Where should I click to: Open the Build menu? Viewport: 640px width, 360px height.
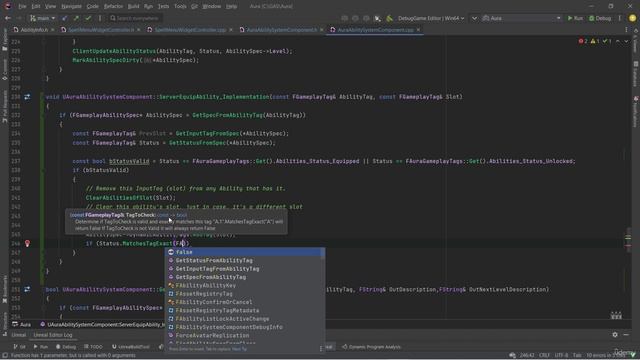133,7
